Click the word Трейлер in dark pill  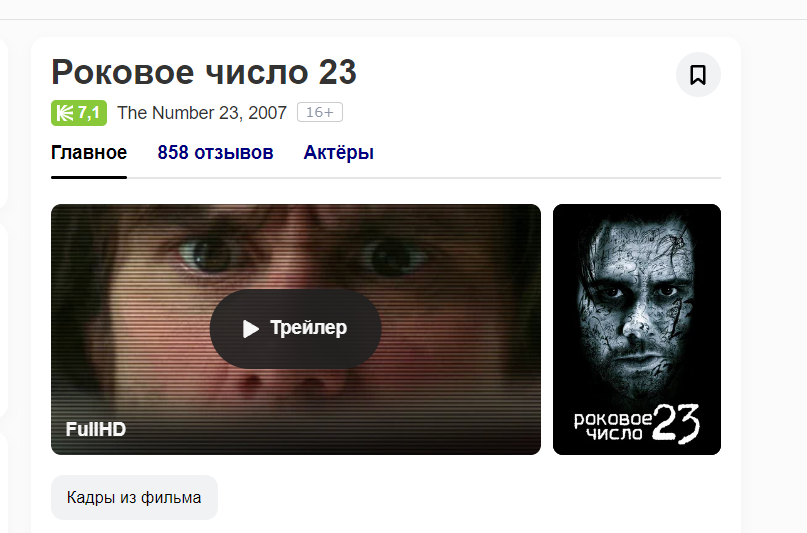point(308,328)
